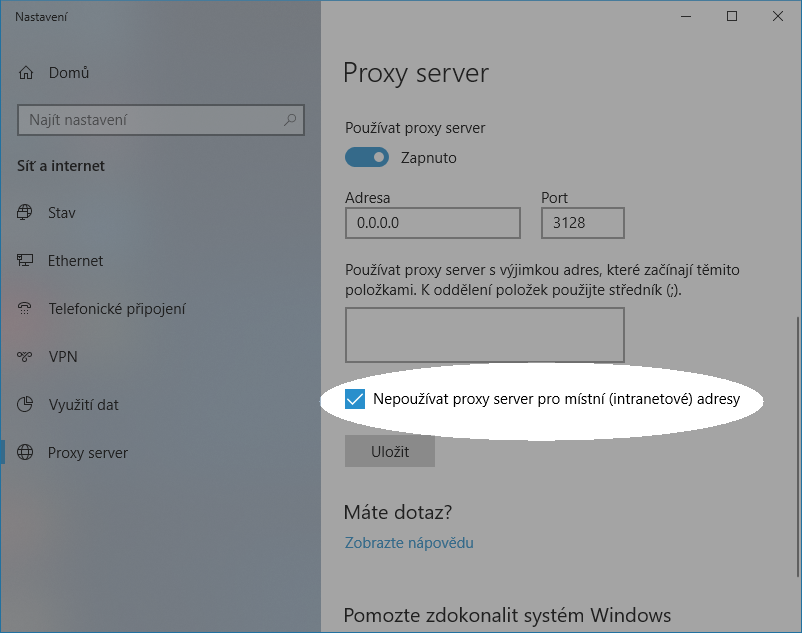Screen dimensions: 802x633
Task: Open Telefonické připojení via its phone icon
Action: point(23,308)
